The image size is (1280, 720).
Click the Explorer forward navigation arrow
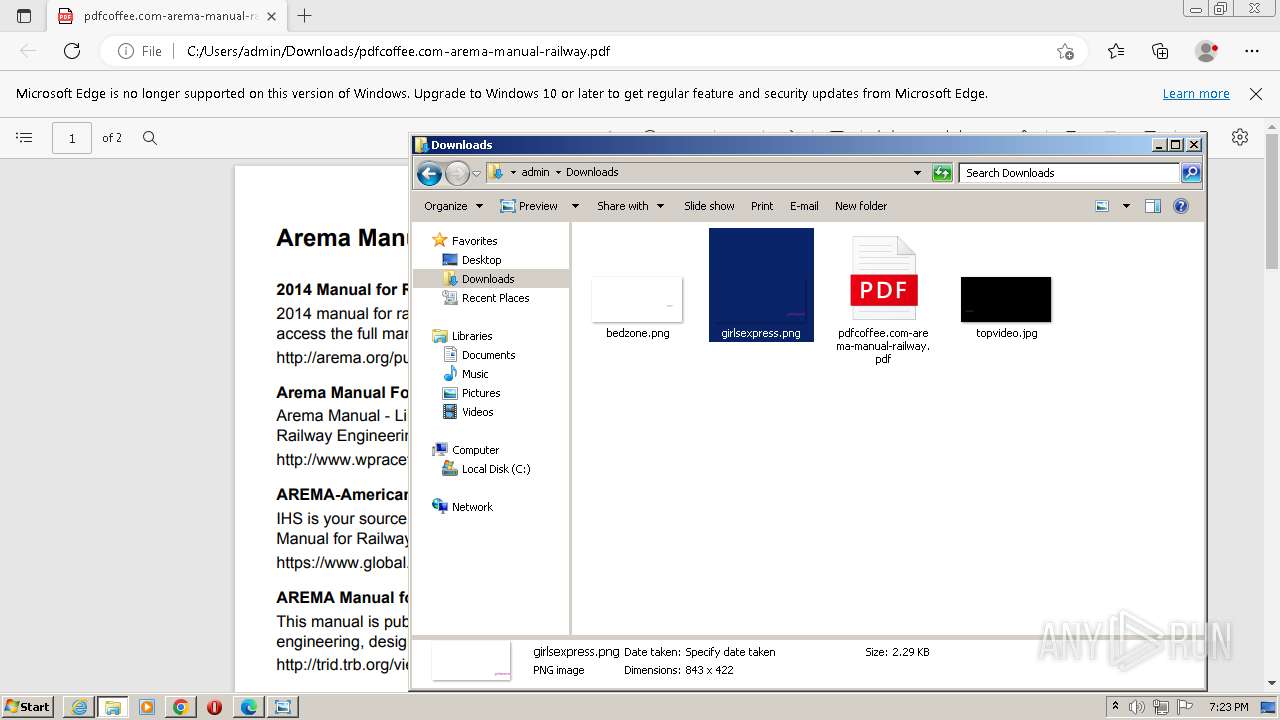click(x=457, y=173)
